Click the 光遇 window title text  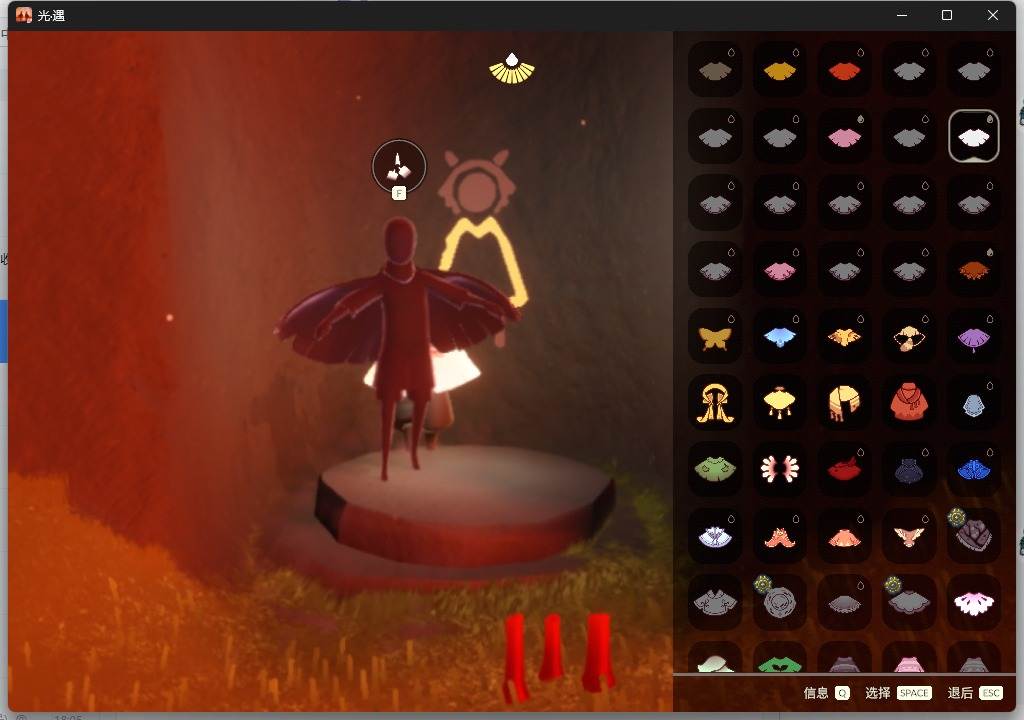click(x=51, y=16)
